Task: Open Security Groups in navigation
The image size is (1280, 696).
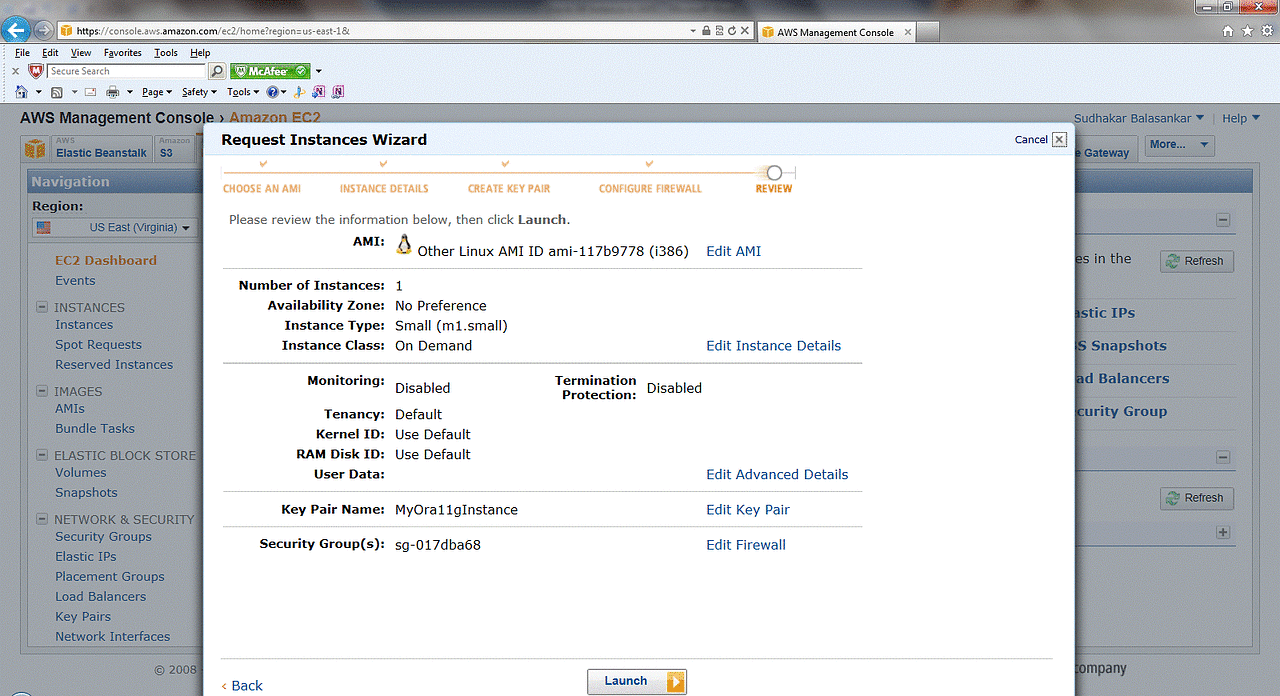Action: [x=103, y=537]
